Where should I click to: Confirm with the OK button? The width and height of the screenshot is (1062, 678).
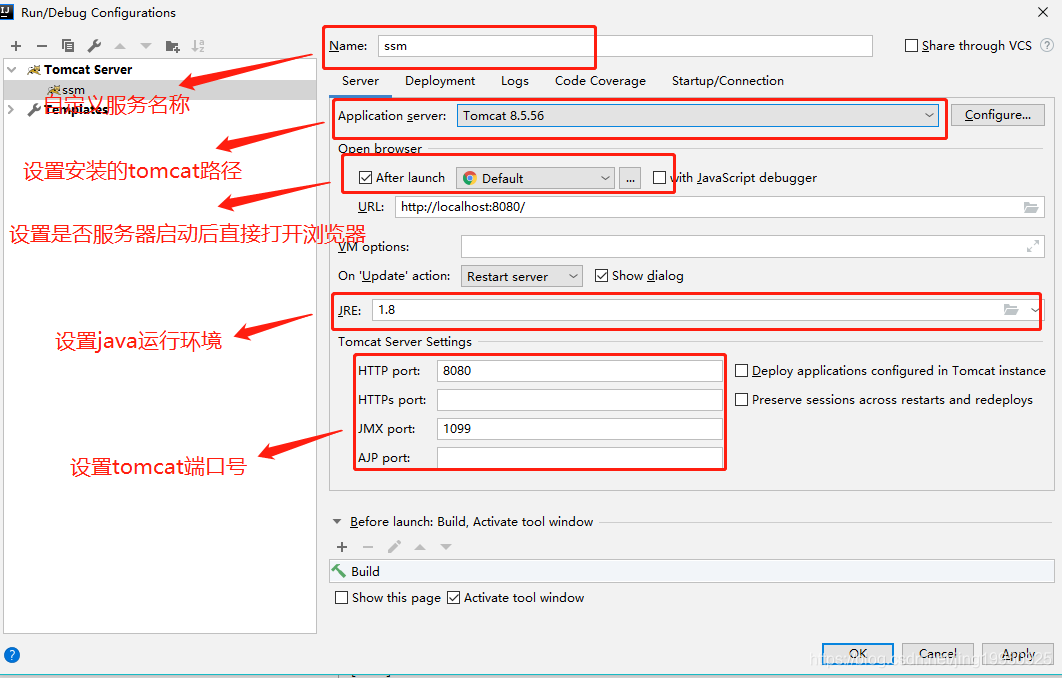pyautogui.click(x=858, y=654)
